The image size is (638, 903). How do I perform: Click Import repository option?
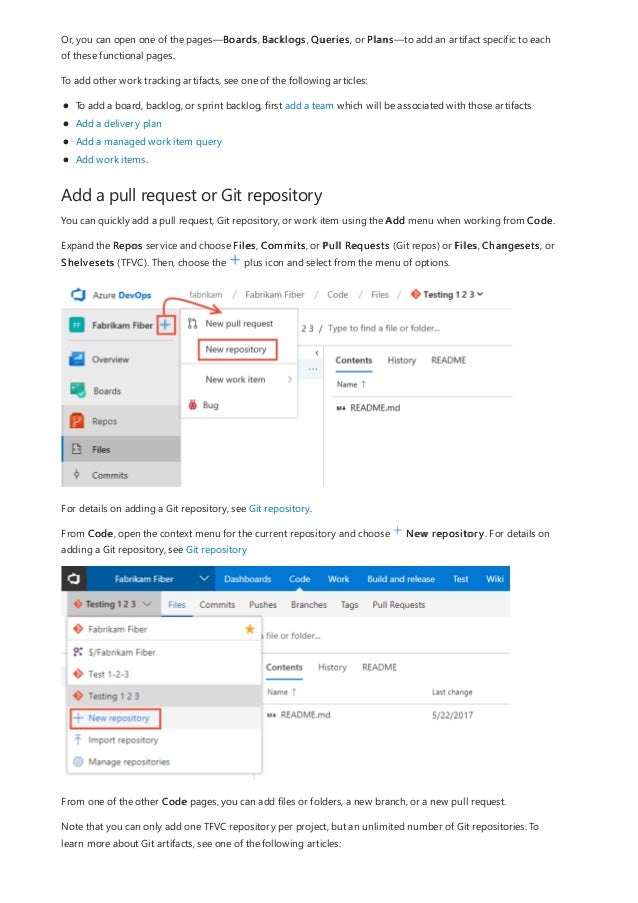[x=123, y=739]
